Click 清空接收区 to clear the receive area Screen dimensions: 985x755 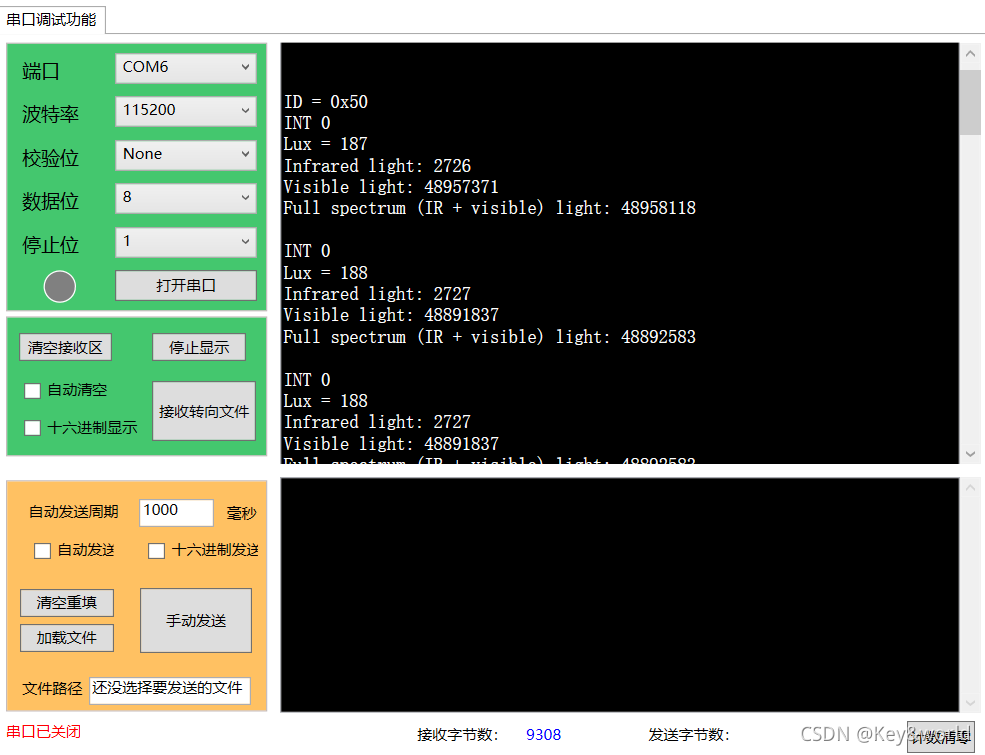pyautogui.click(x=65, y=347)
